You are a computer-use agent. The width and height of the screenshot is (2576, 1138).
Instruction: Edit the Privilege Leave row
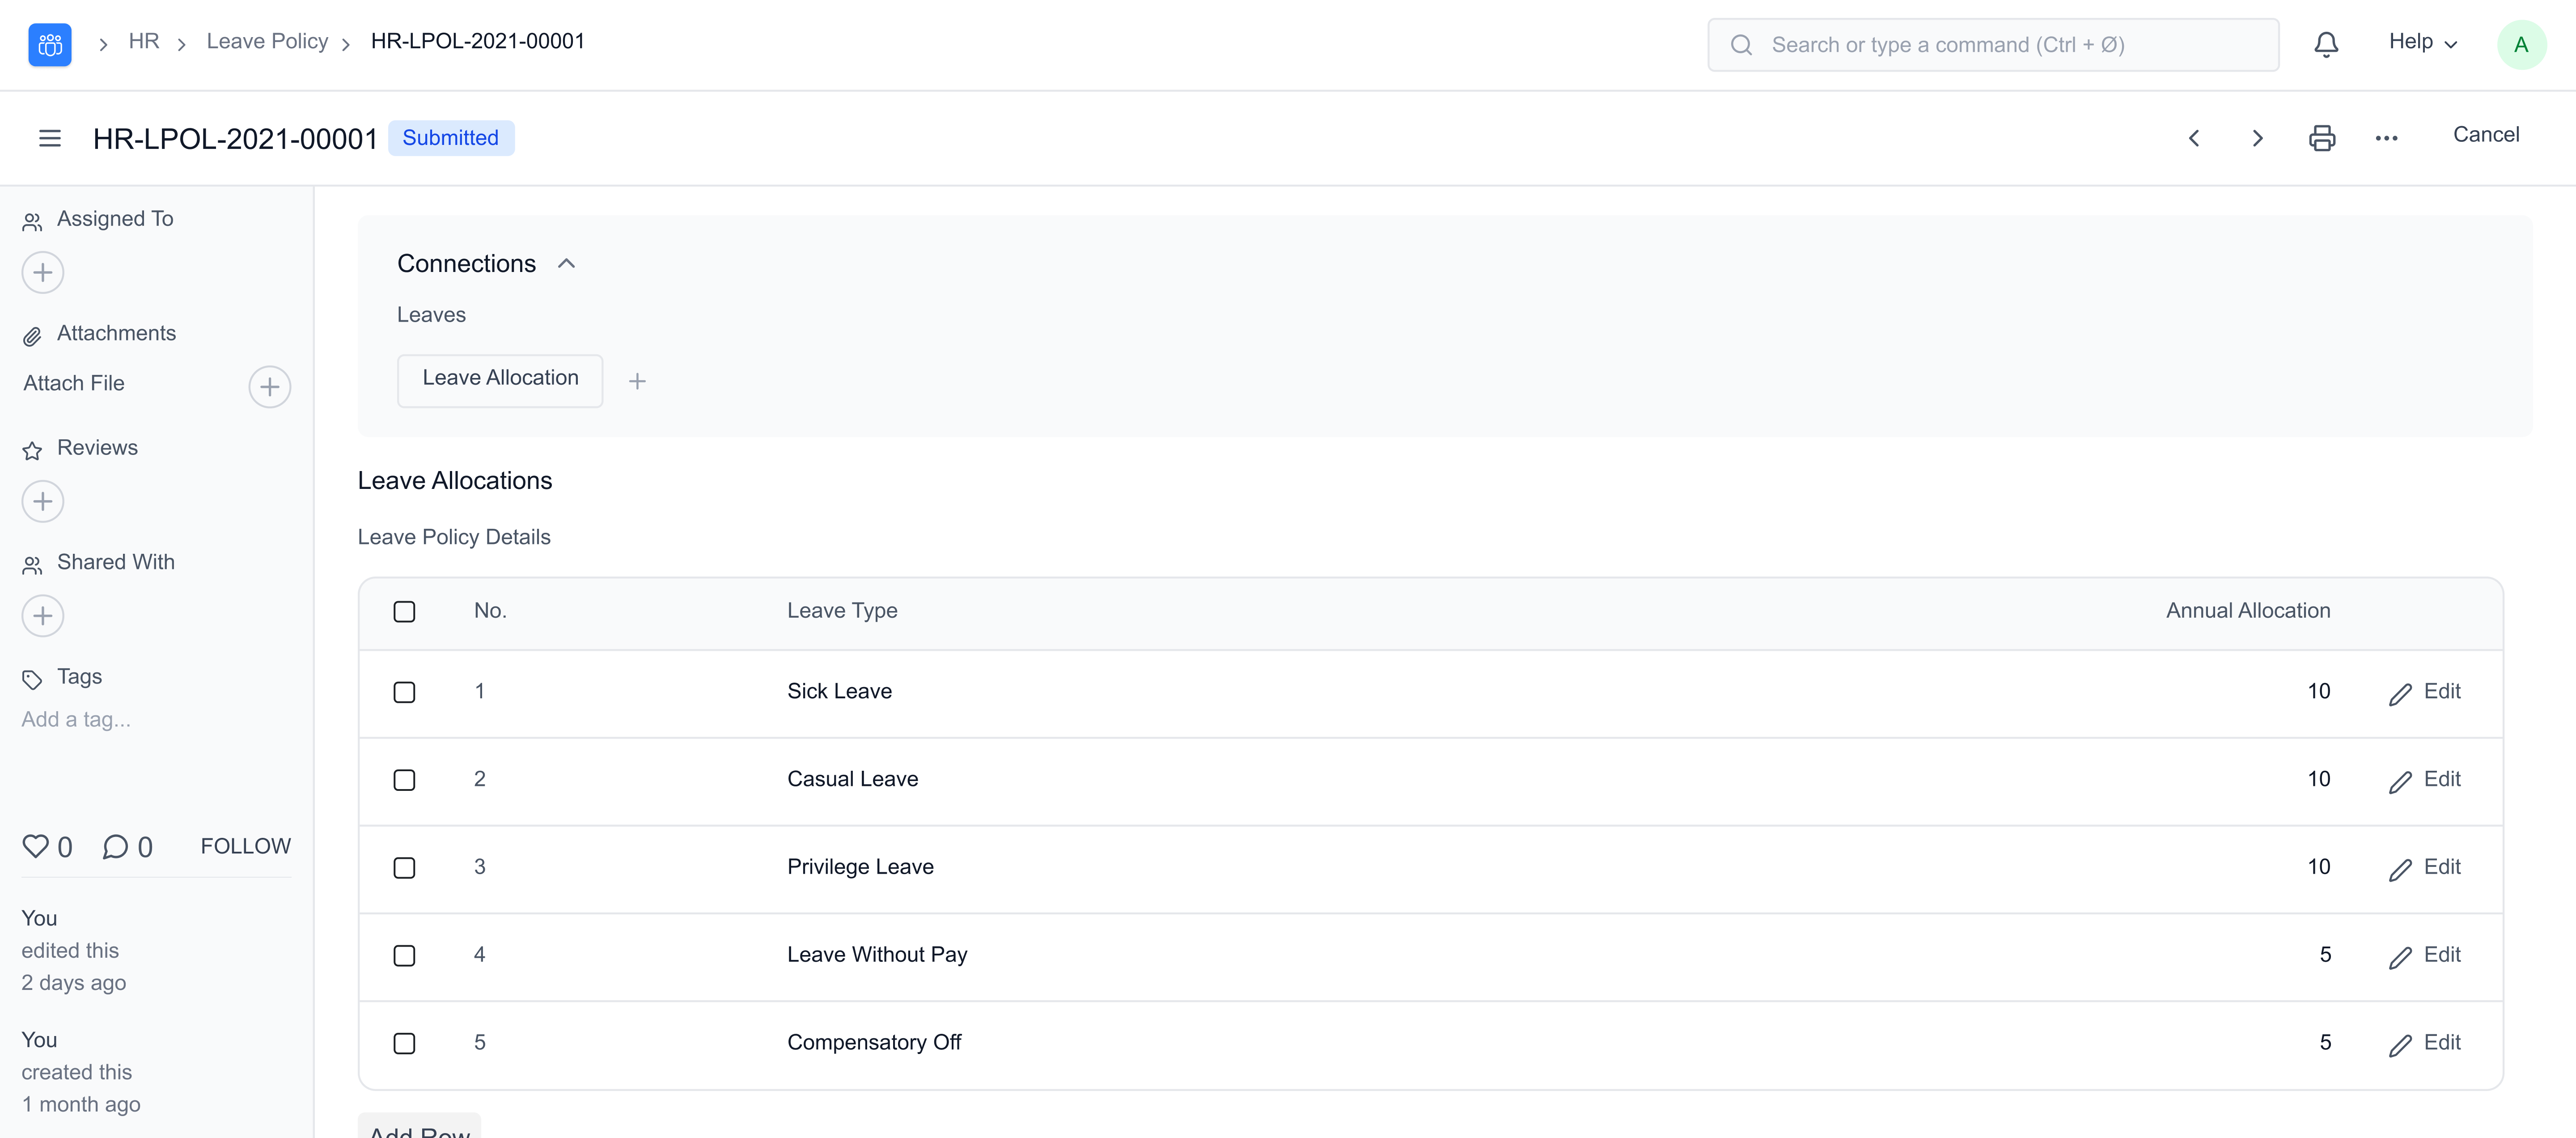[x=2425, y=868]
